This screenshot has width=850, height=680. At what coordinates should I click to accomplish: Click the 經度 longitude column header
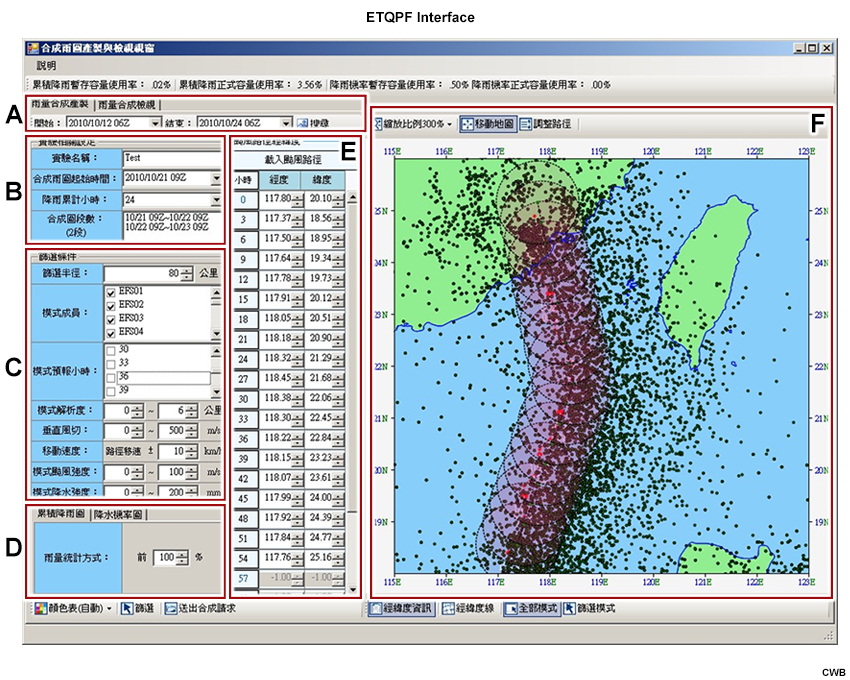278,179
